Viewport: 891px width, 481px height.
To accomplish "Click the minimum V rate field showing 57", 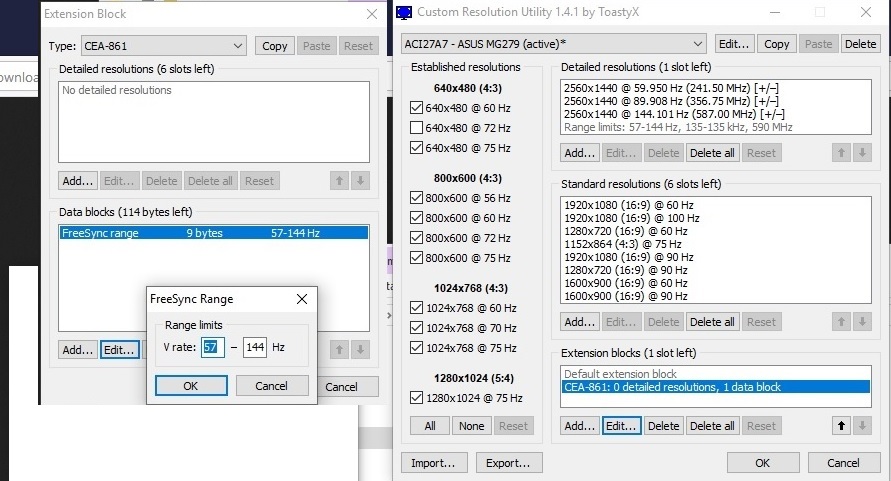I will 212,347.
